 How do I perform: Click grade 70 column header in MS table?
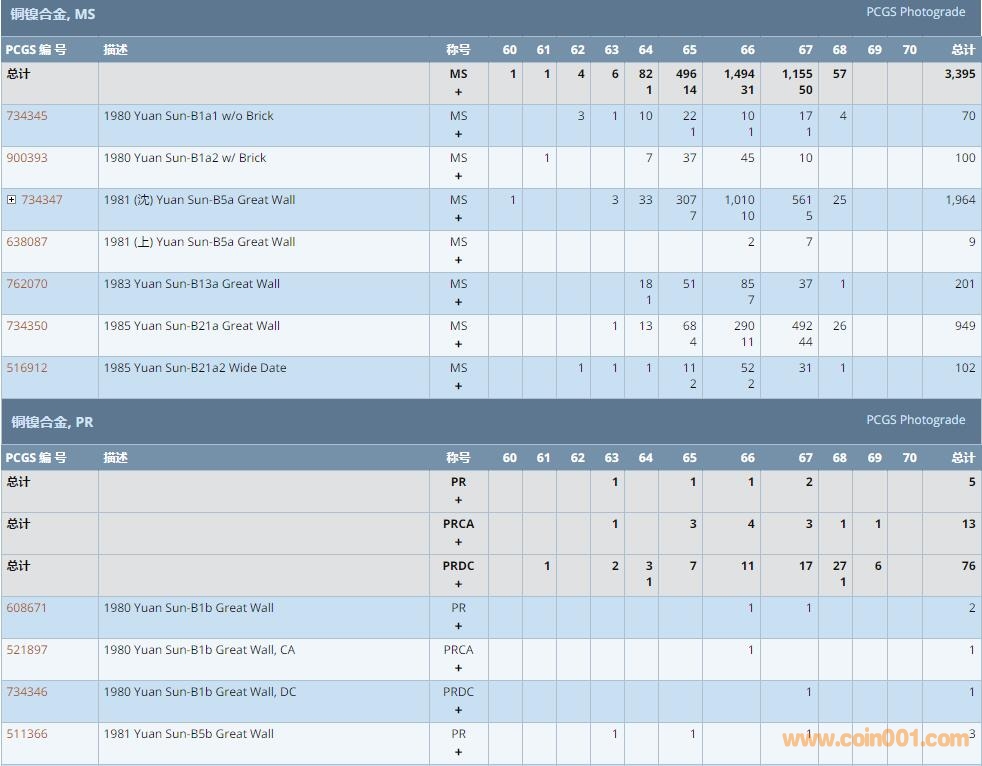tap(909, 50)
